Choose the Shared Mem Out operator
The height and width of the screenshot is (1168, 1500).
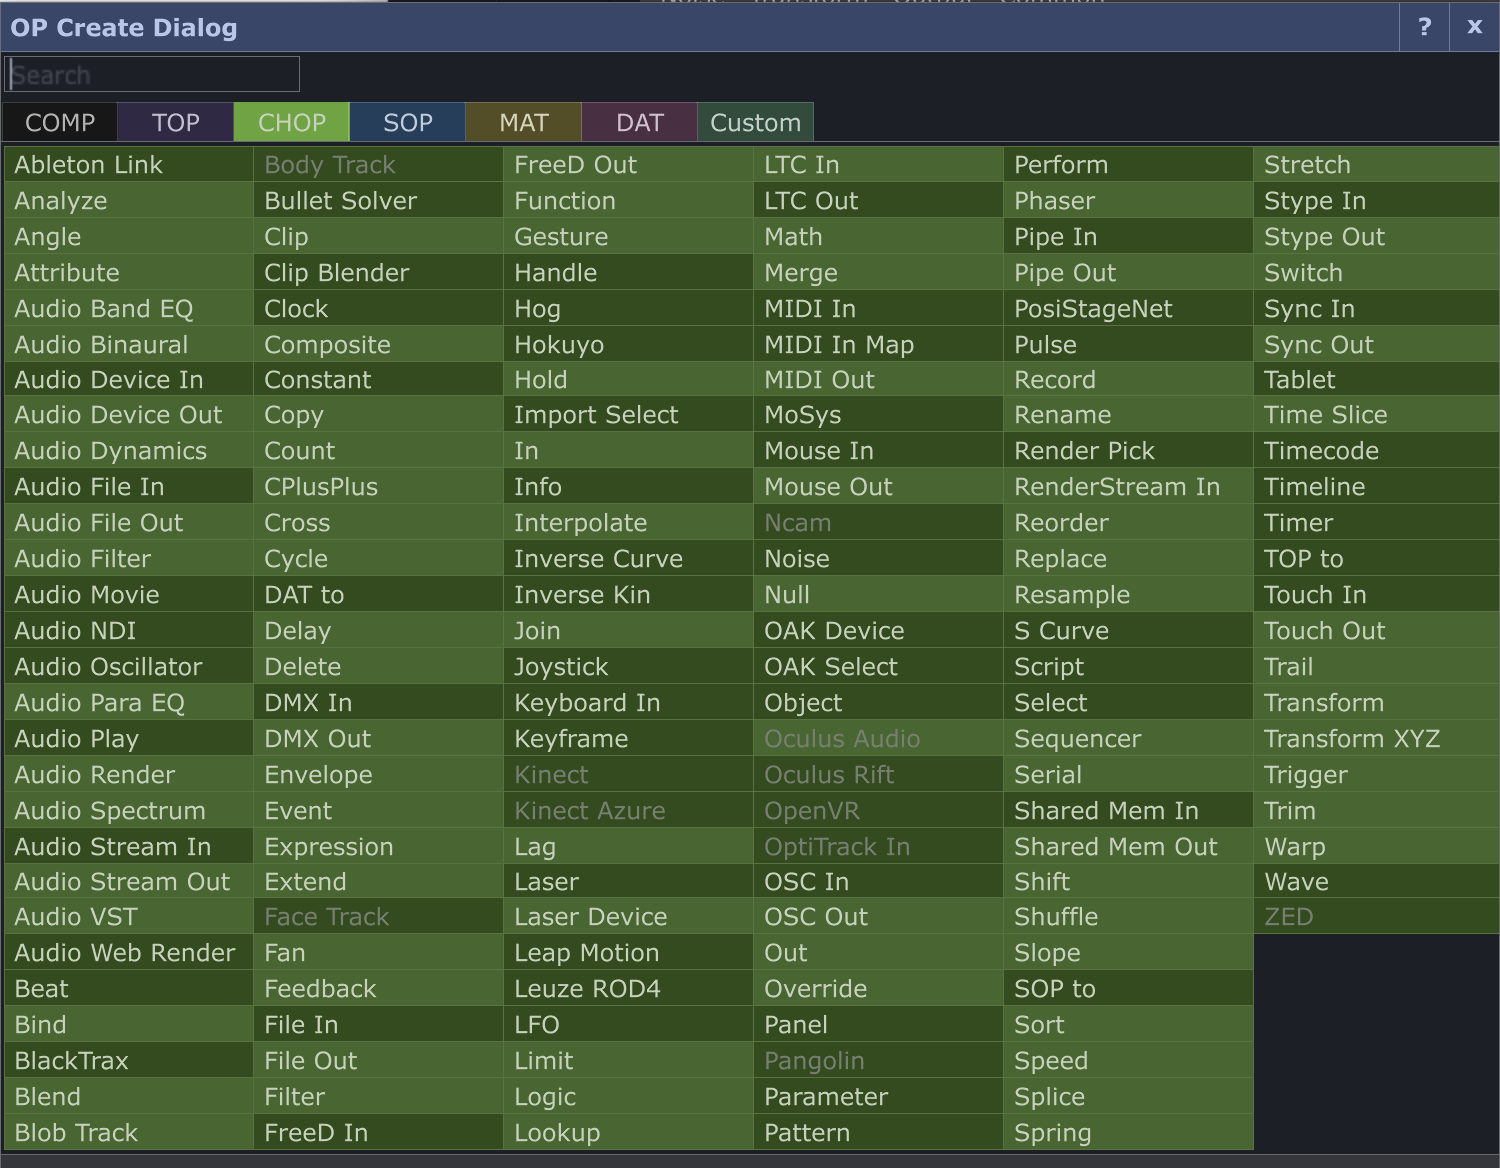[1128, 847]
